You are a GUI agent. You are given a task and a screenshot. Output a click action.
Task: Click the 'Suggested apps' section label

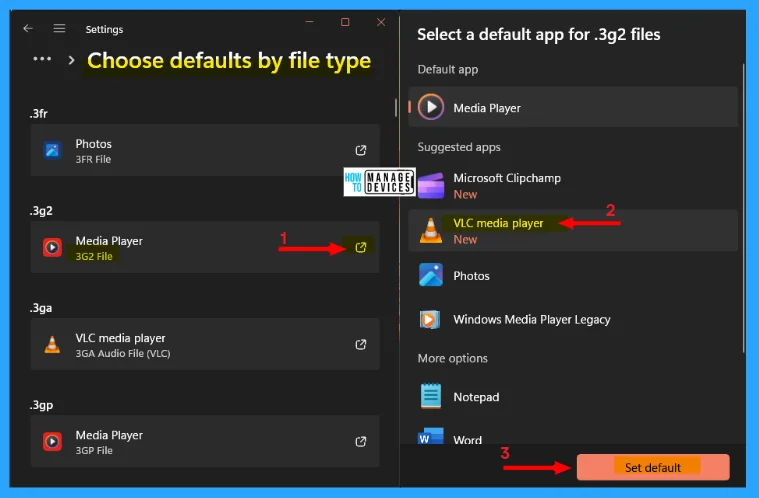pos(459,147)
